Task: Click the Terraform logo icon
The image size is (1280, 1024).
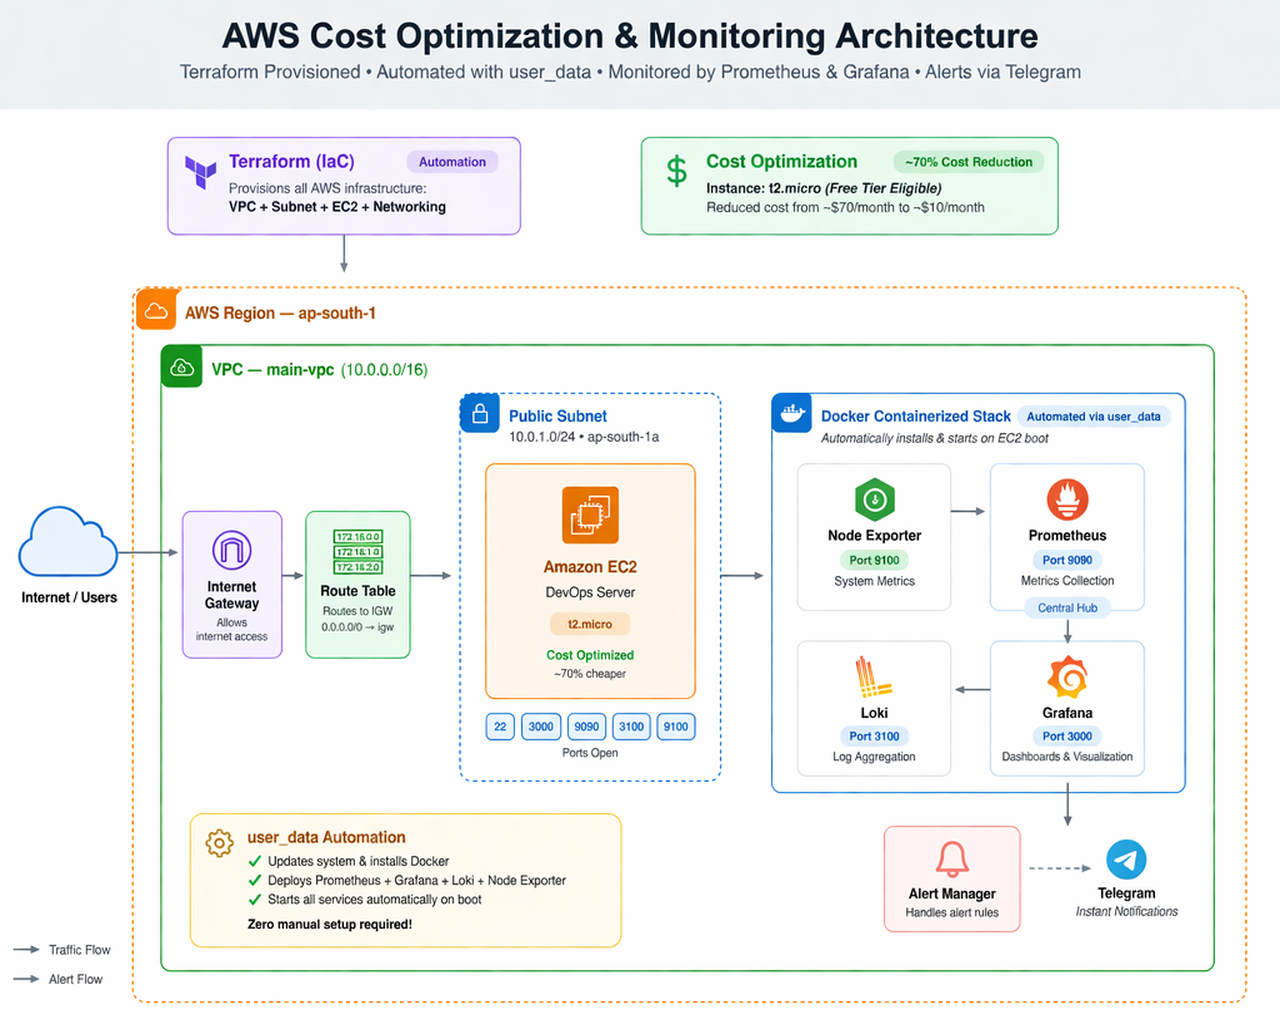Action: (x=201, y=172)
